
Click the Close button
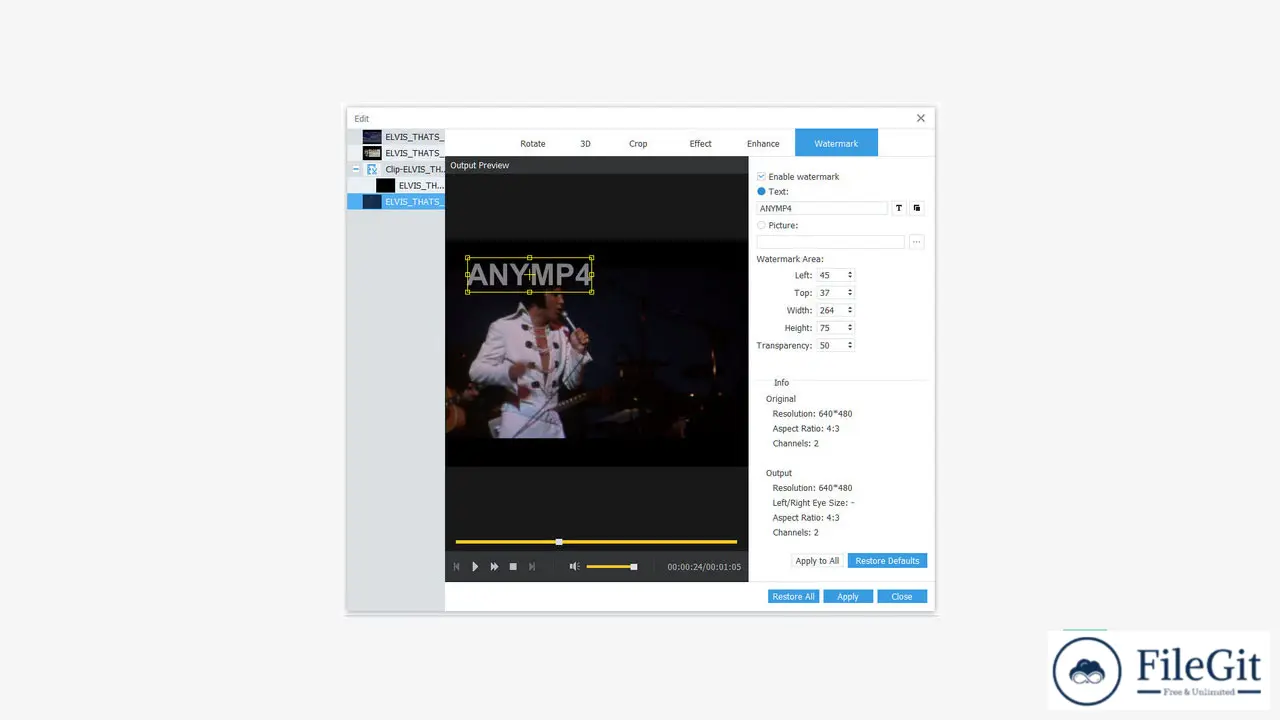coord(902,596)
